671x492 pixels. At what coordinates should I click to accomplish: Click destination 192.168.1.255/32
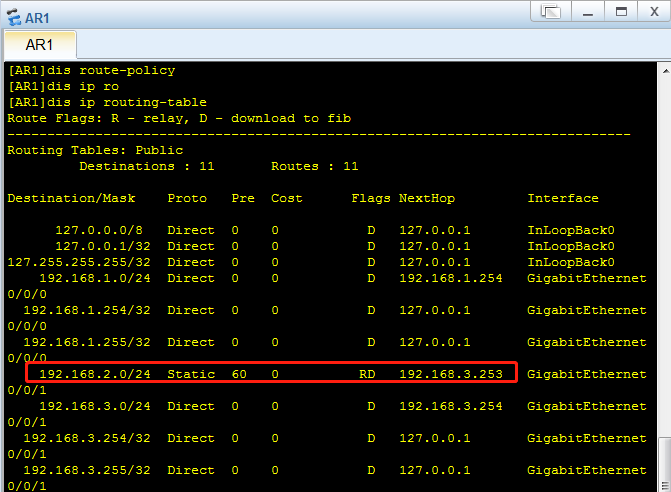click(x=87, y=342)
